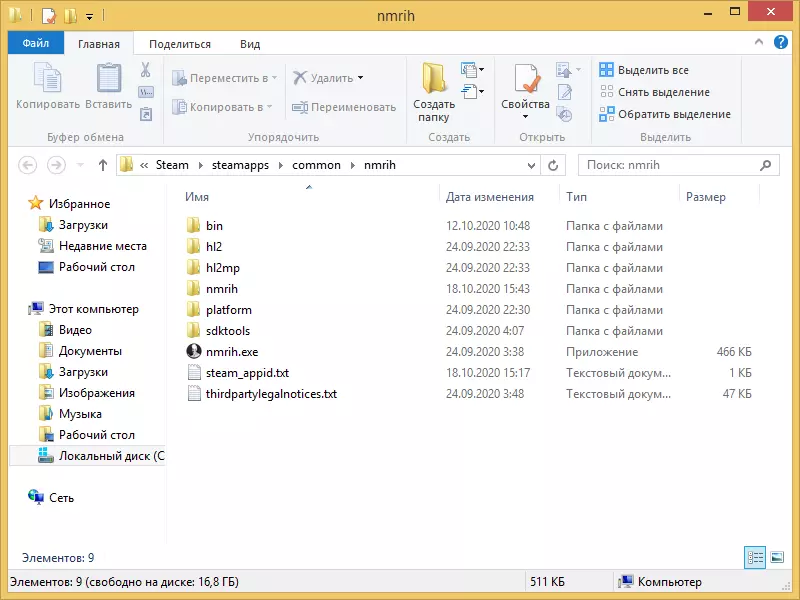Click steamapps in address breadcrumb
The image size is (800, 600).
tap(240, 165)
